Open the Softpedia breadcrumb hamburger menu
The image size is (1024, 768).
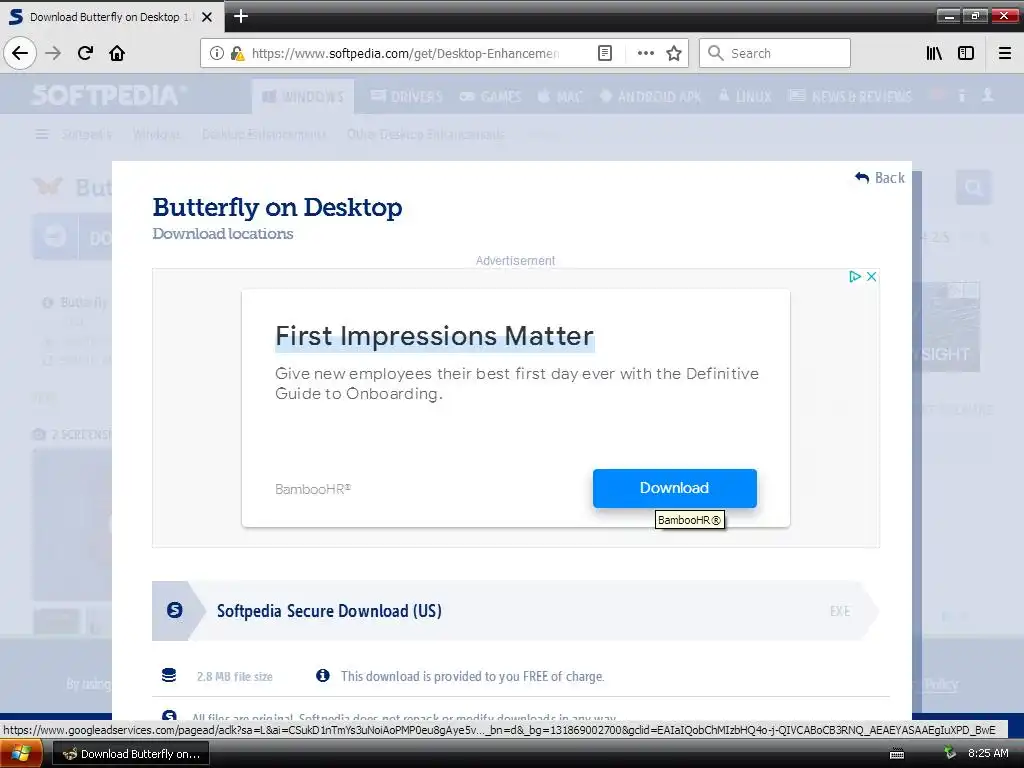click(42, 134)
